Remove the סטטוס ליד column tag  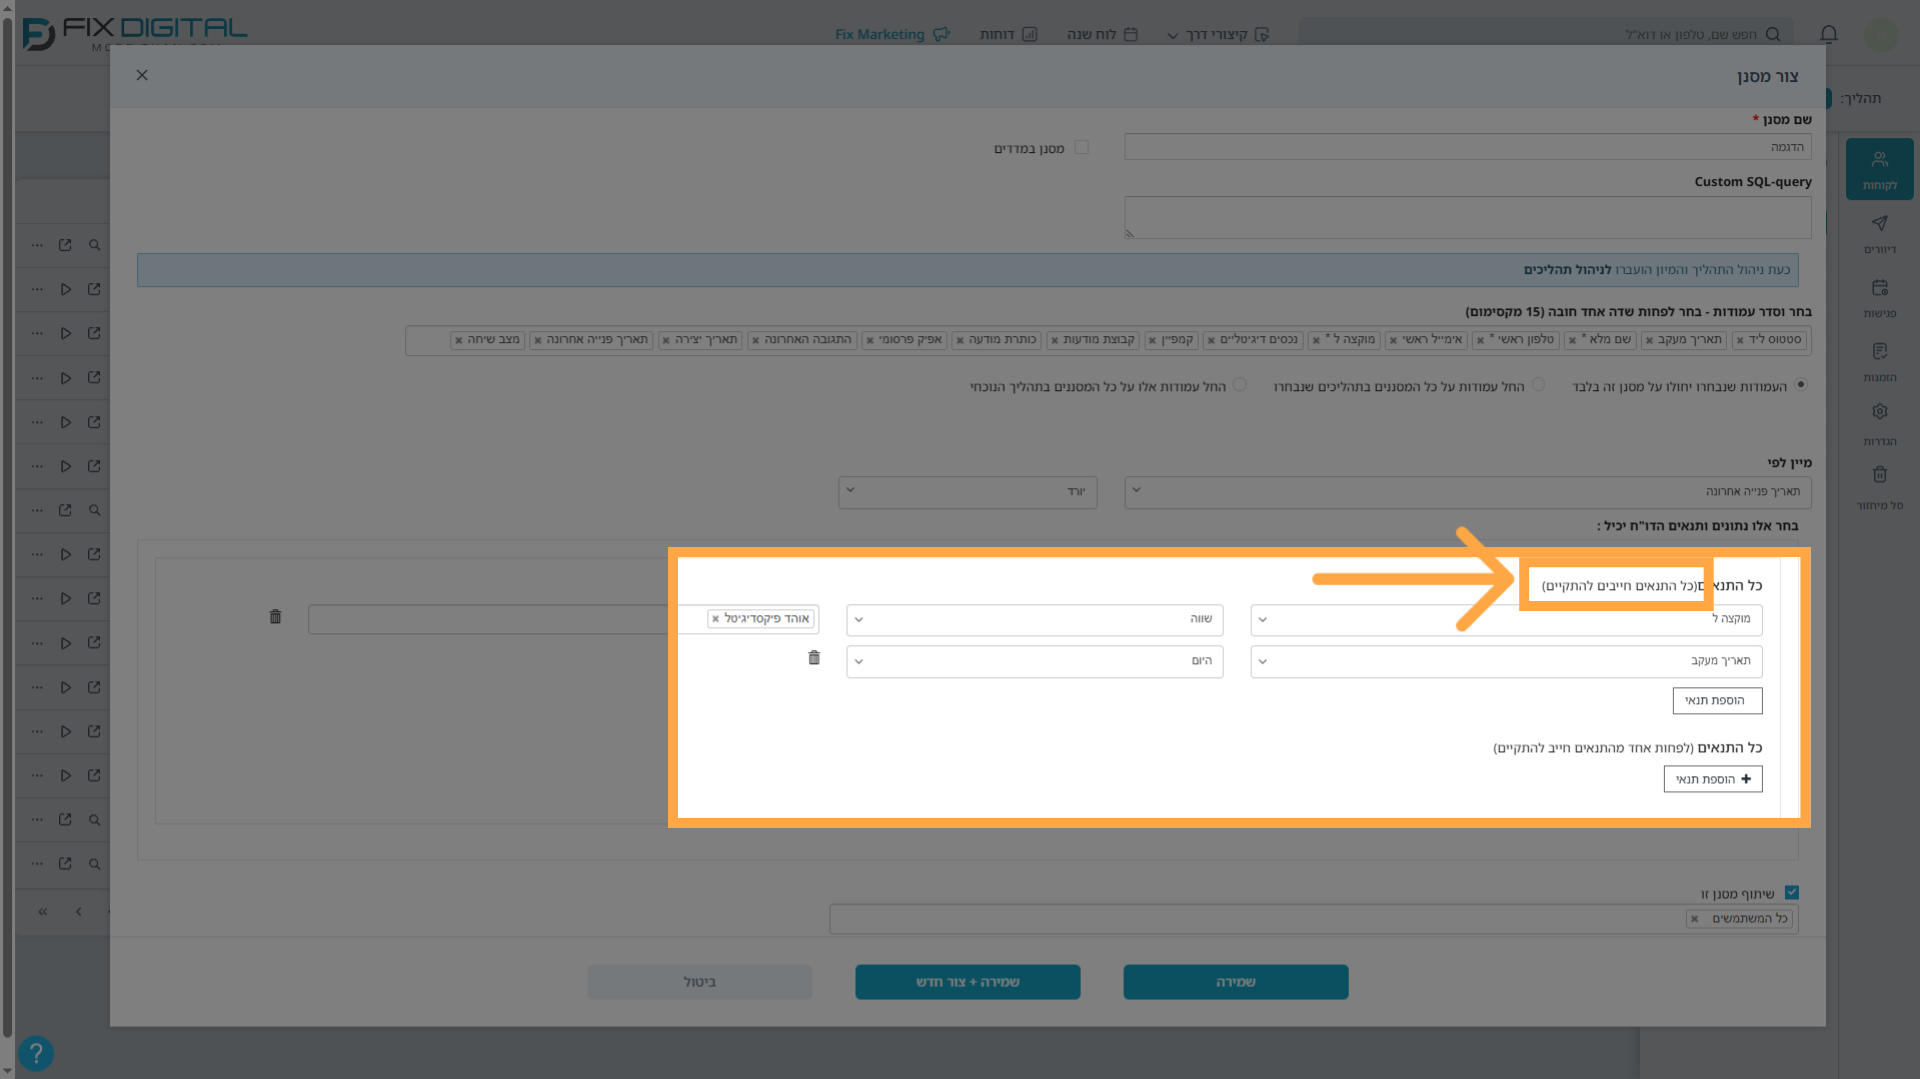tap(1740, 341)
